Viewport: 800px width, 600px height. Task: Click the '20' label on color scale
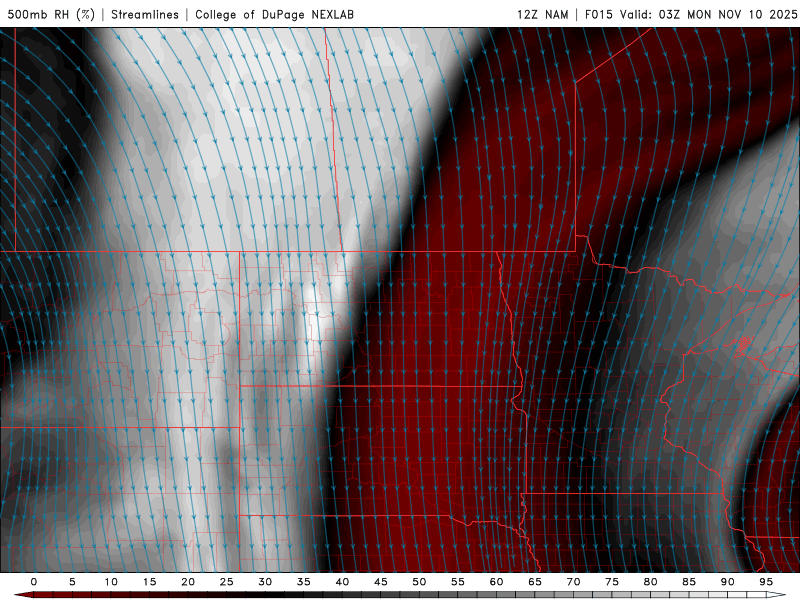coord(188,582)
